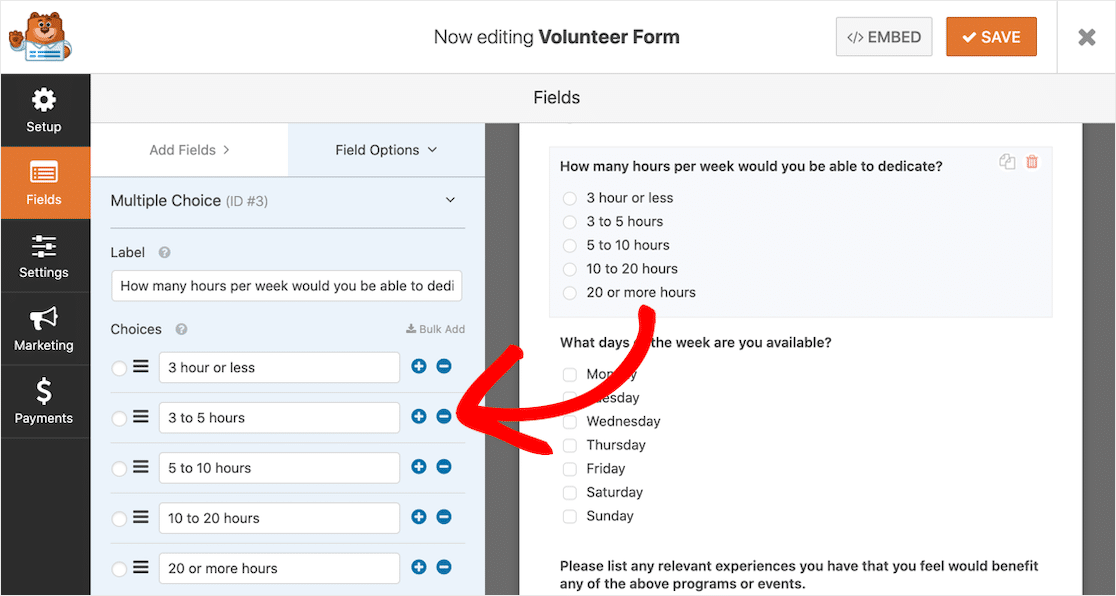Viewport: 1116px width, 596px height.
Task: Check the Saturday checkbox
Action: [569, 493]
